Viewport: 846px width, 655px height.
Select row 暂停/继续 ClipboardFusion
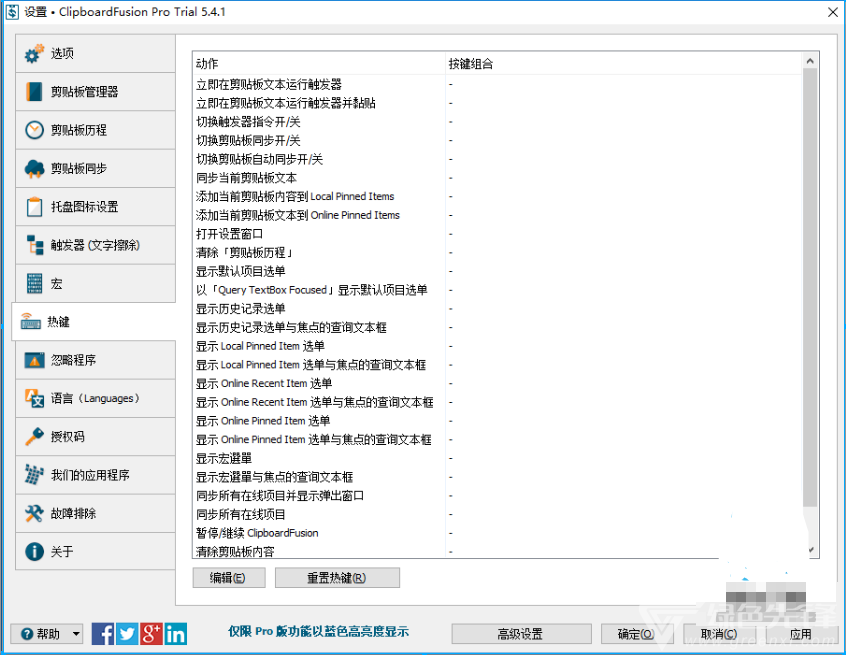(x=497, y=533)
